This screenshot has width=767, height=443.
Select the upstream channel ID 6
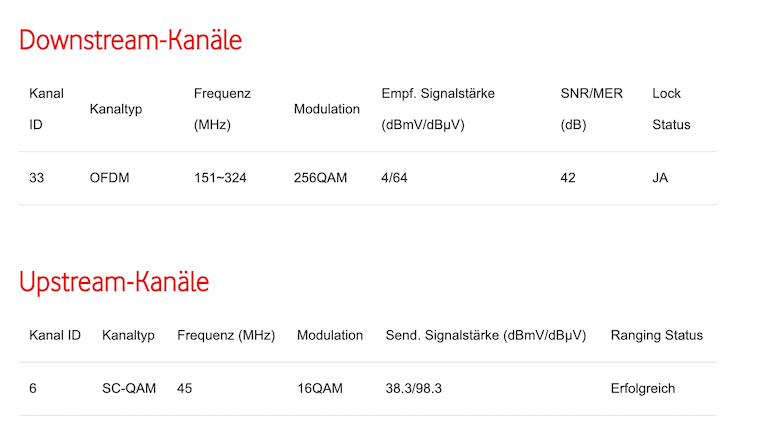pyautogui.click(x=33, y=388)
